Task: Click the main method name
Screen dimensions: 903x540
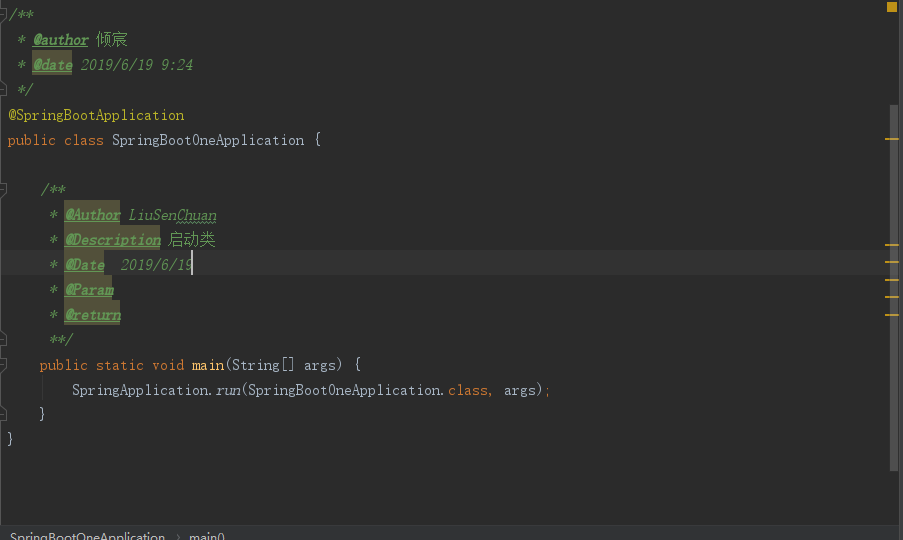Action: (208, 365)
